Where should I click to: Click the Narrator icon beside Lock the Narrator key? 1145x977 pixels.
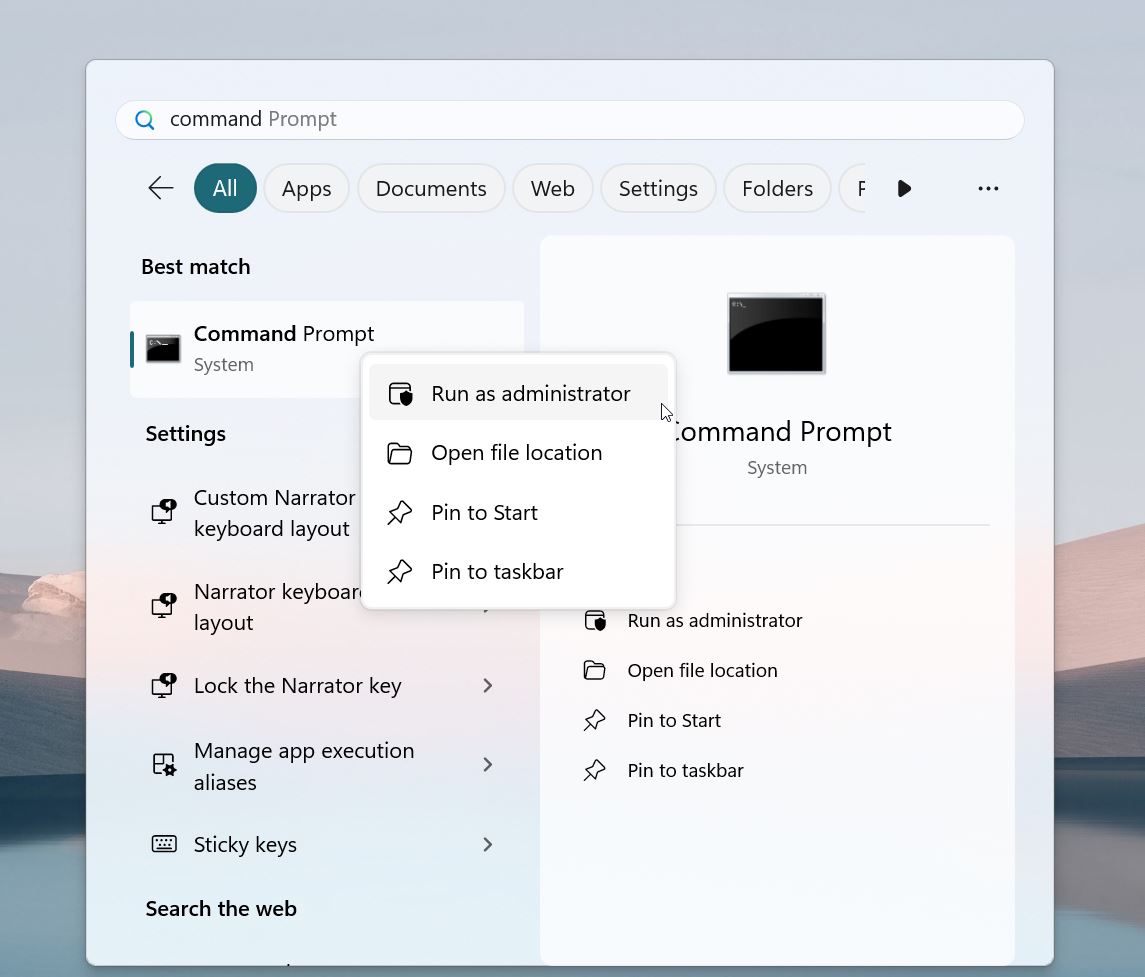tap(164, 686)
